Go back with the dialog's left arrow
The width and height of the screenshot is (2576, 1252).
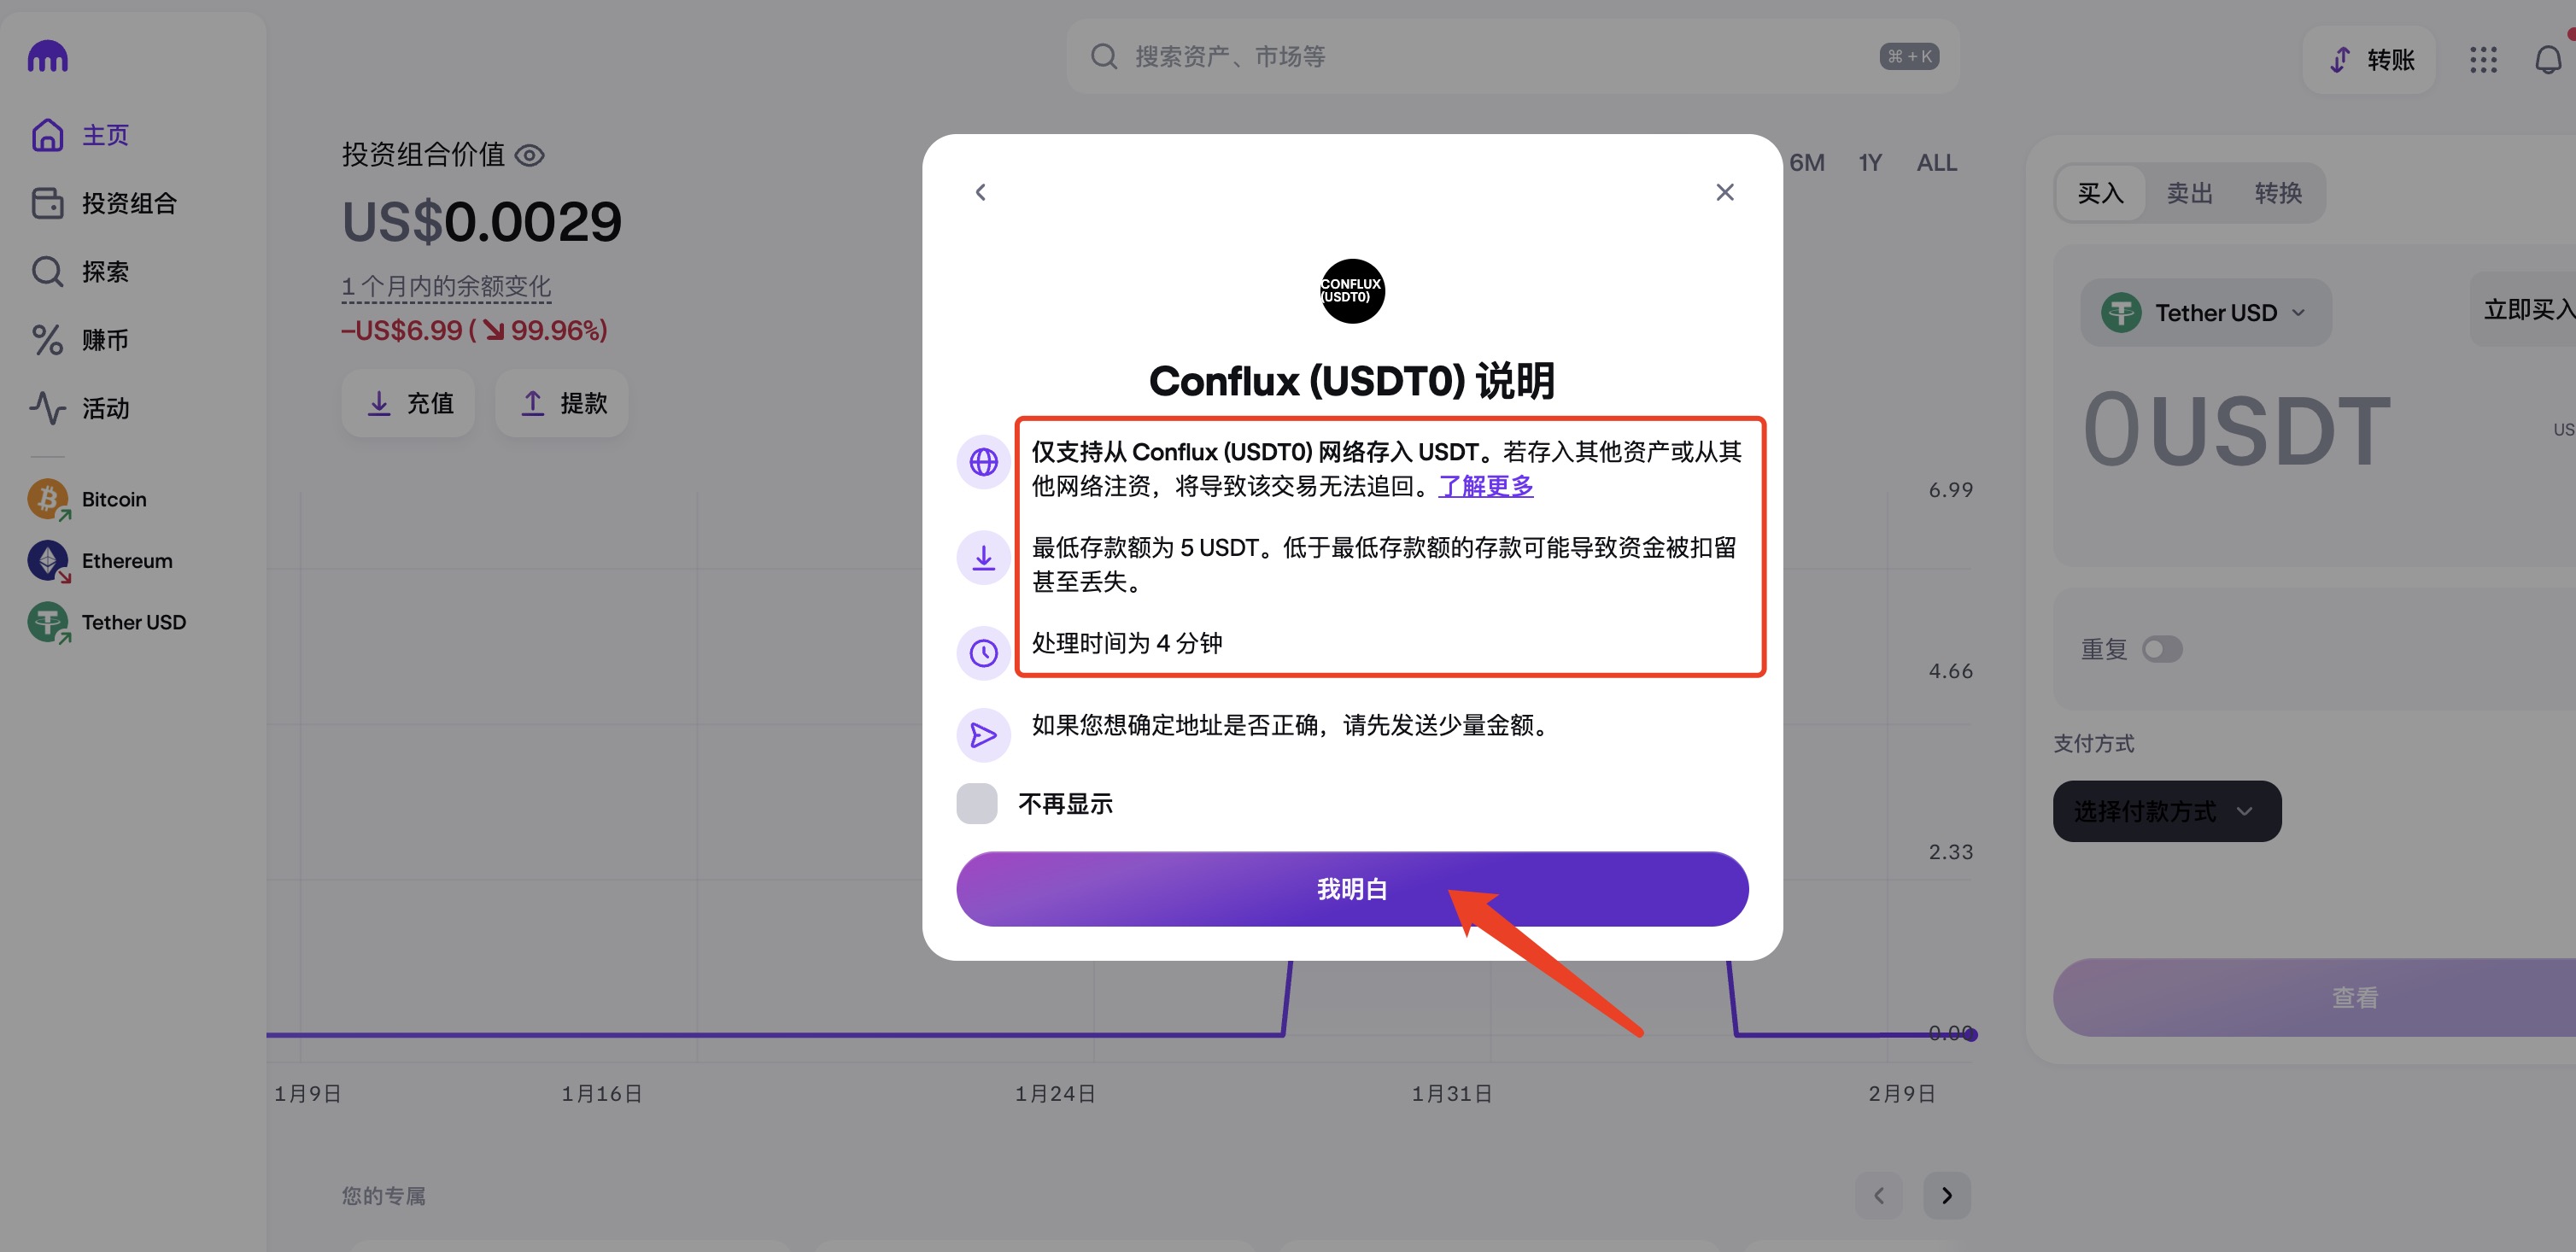(980, 192)
